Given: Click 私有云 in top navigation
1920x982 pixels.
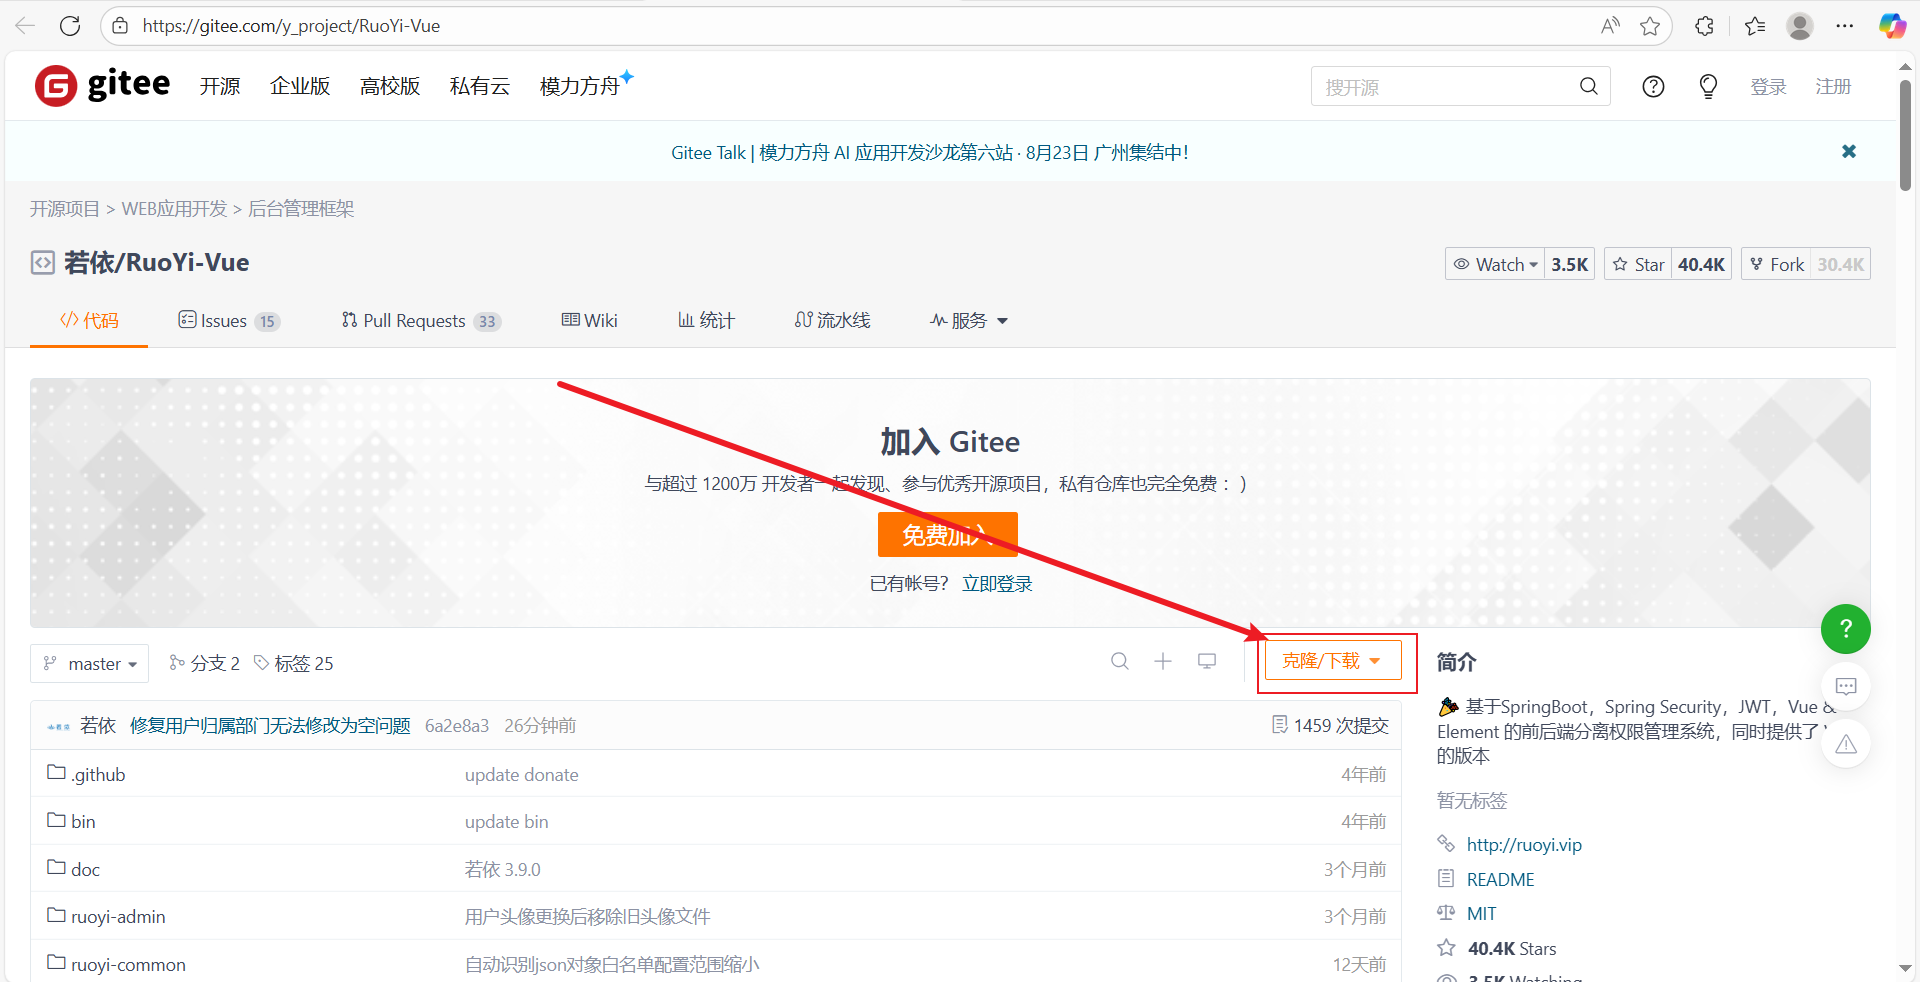Looking at the screenshot, I should tap(480, 86).
